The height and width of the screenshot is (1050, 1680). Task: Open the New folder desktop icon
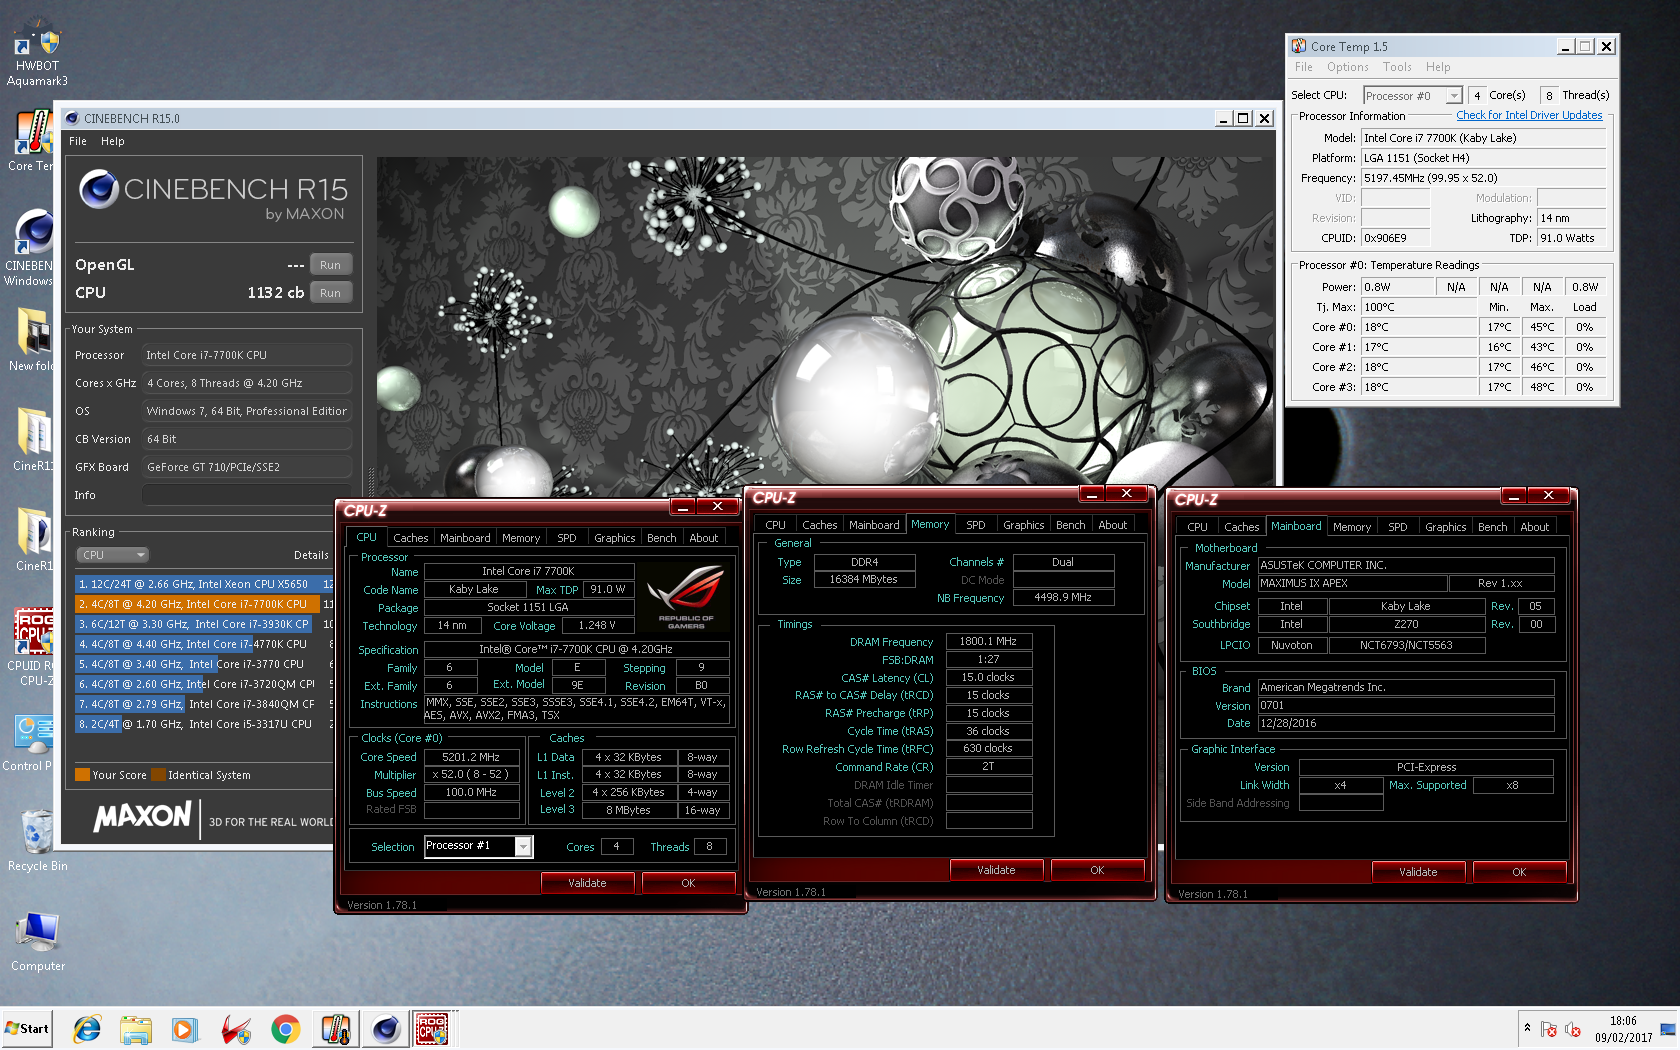(x=32, y=340)
